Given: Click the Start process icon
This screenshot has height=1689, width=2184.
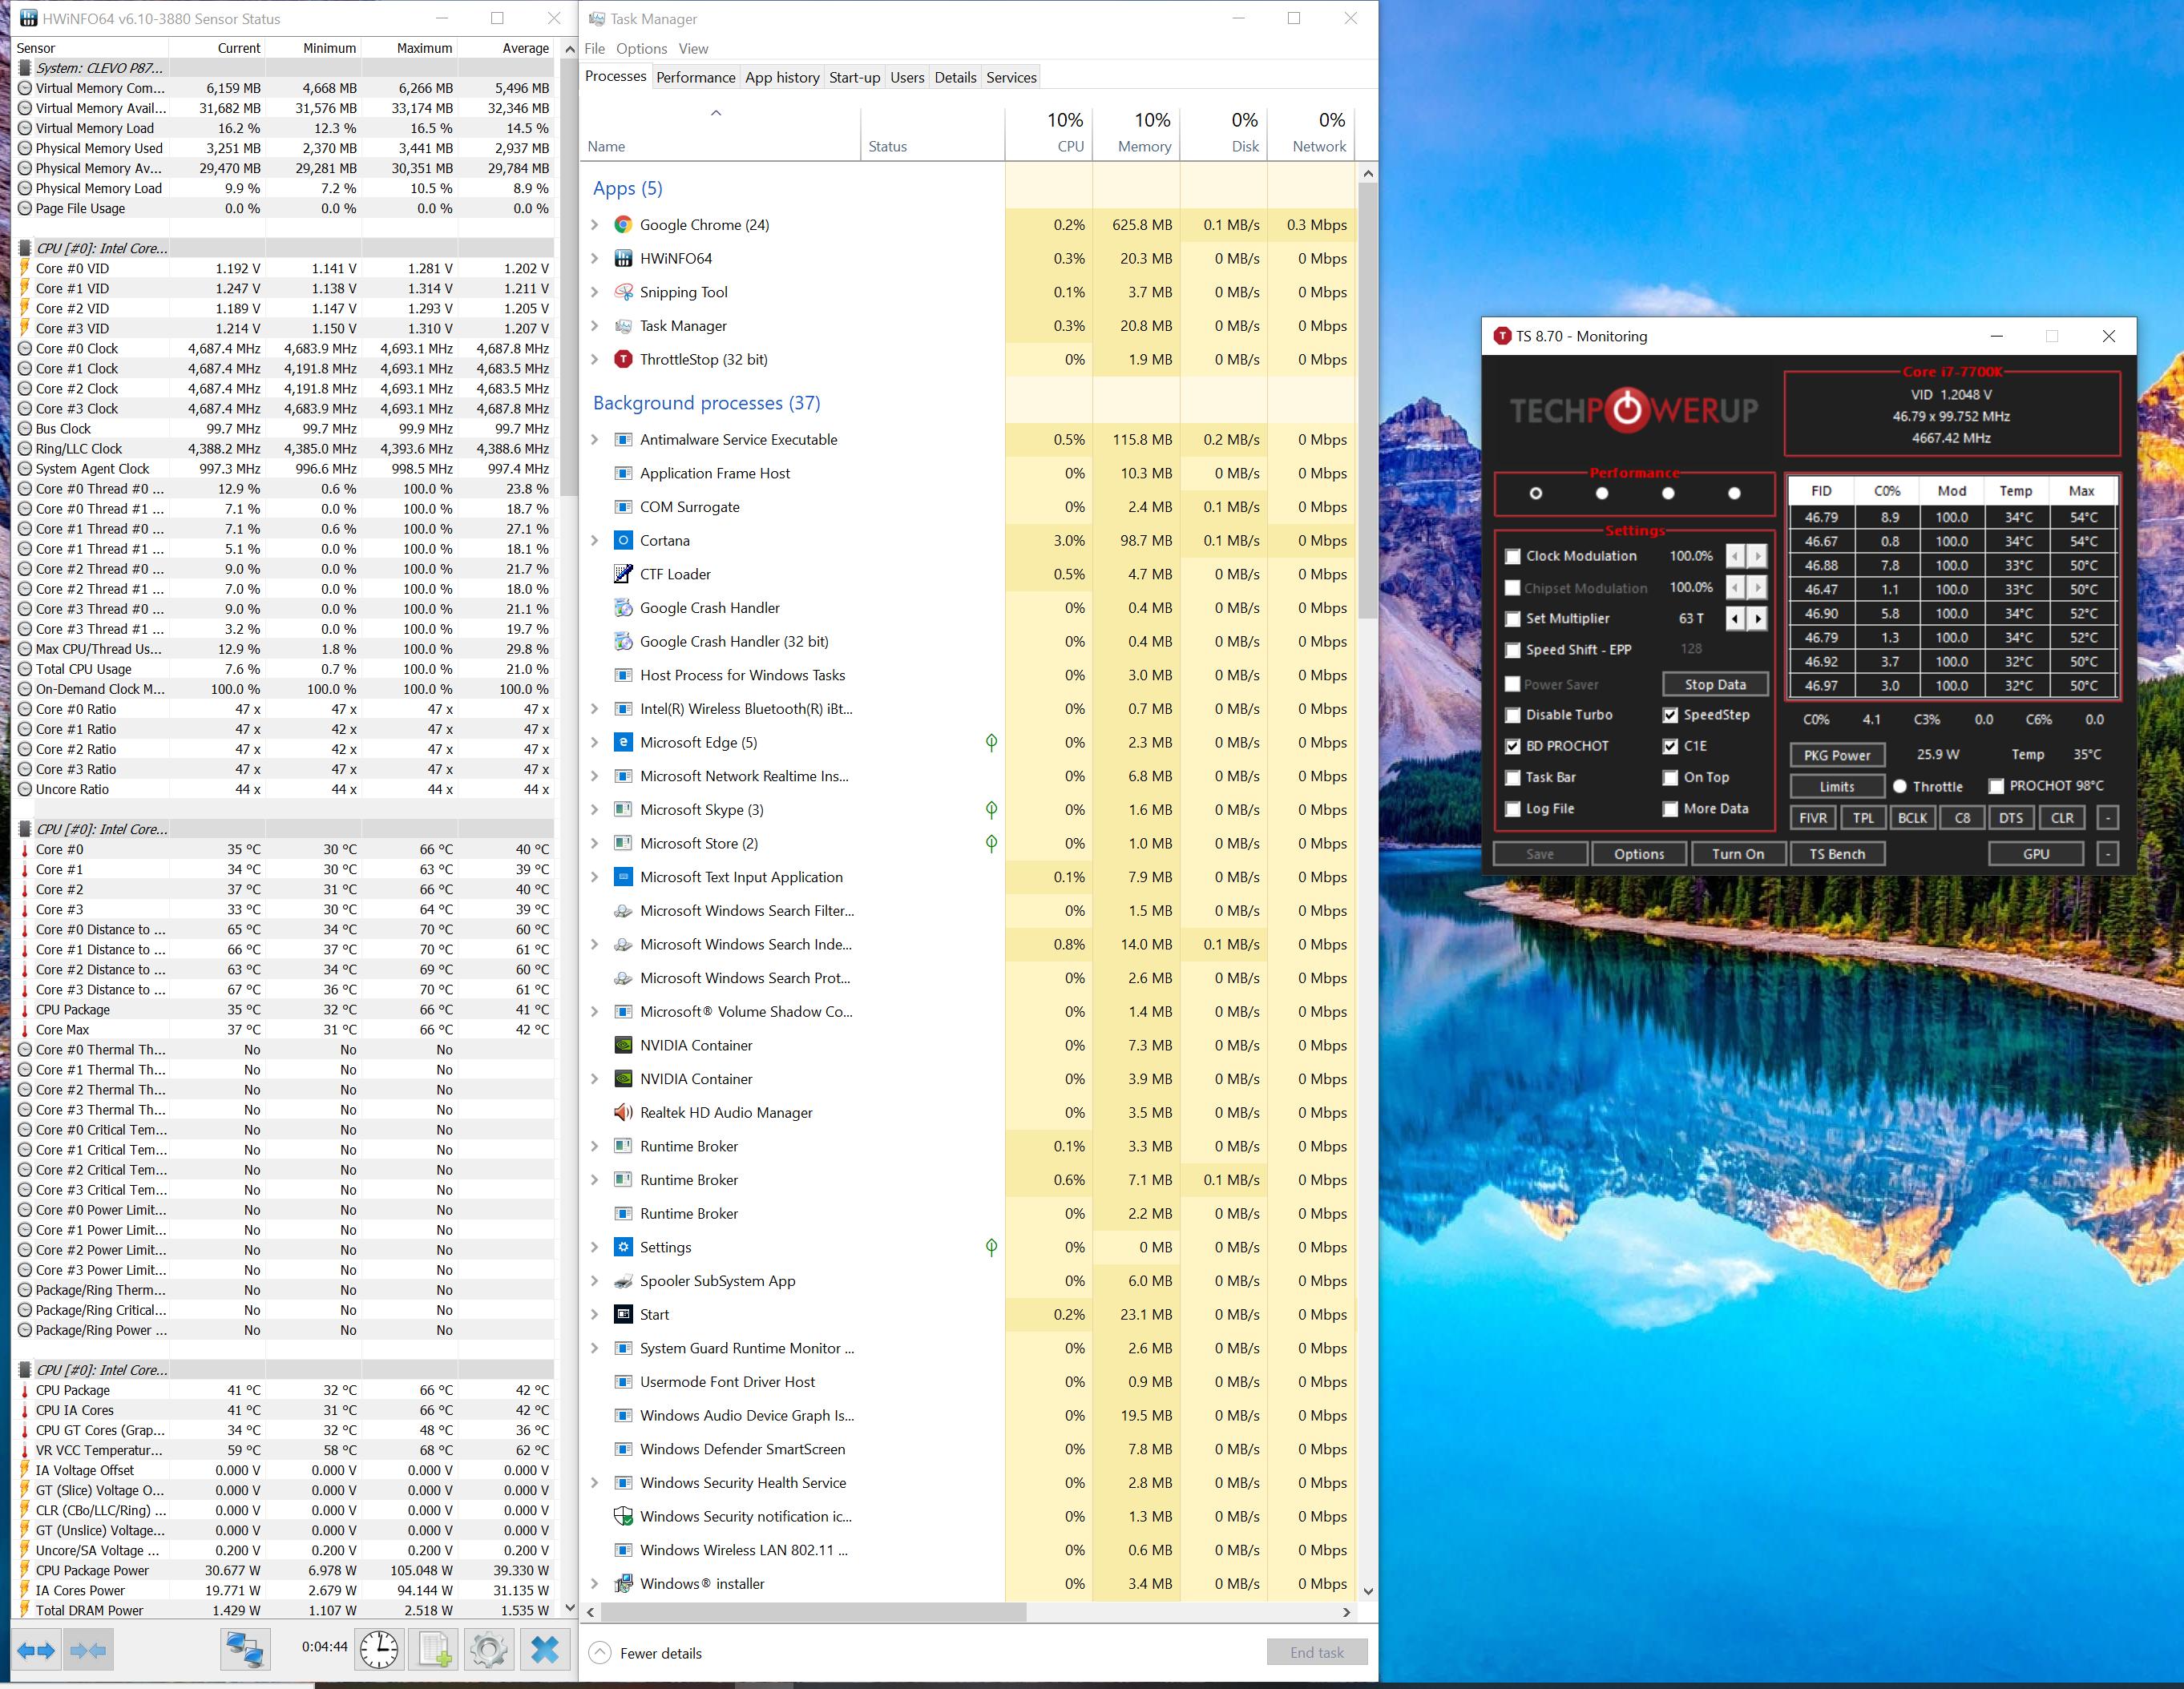Looking at the screenshot, I should [623, 1315].
